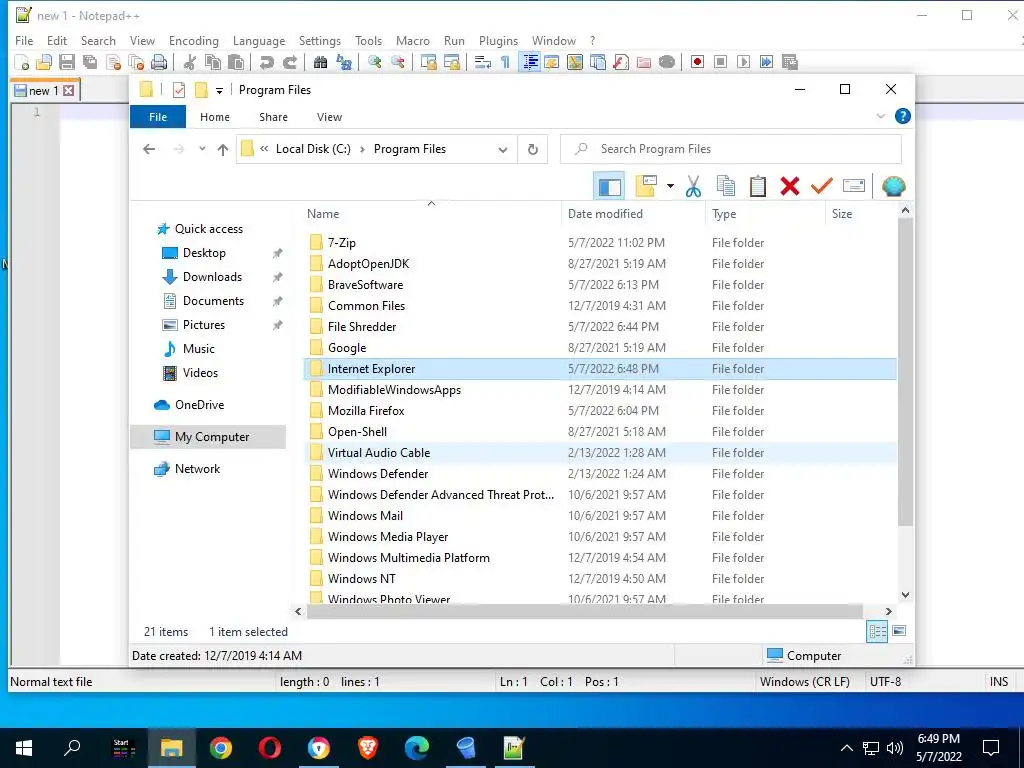Viewport: 1024px width, 768px height.
Task: Open address bar history dropdown
Action: pyautogui.click(x=502, y=150)
